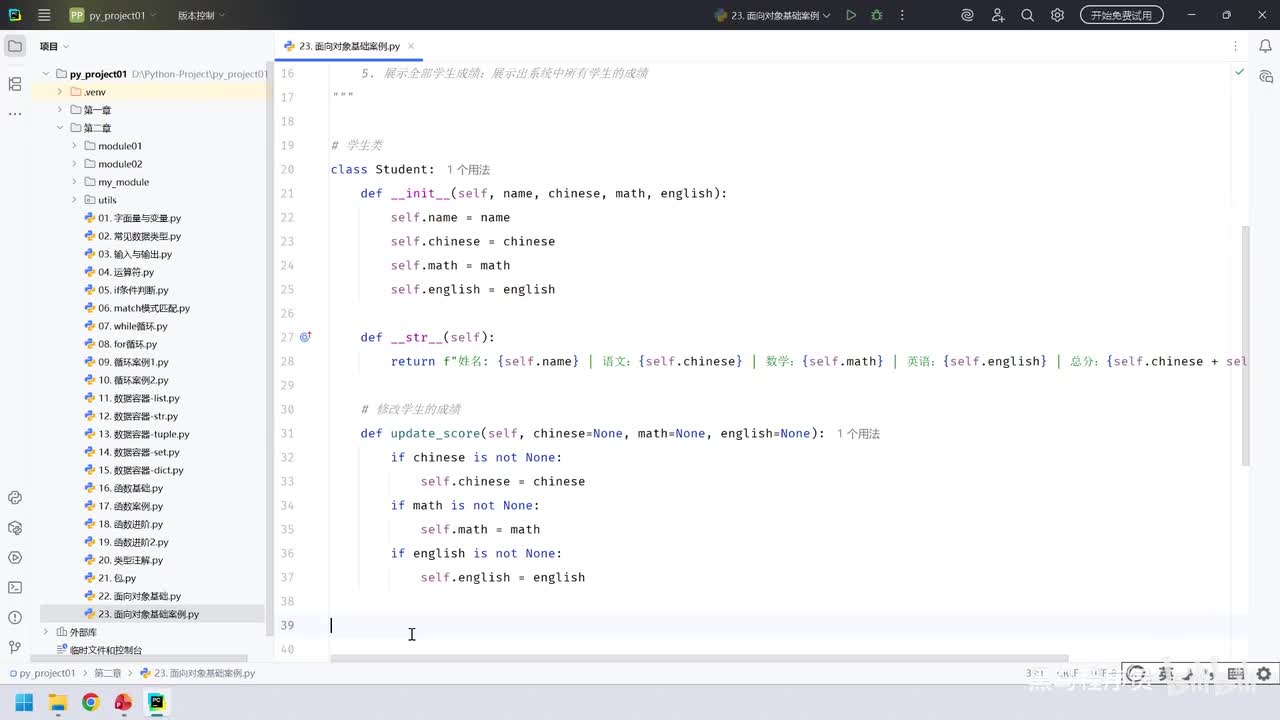Open the Problems tool window

(15, 618)
